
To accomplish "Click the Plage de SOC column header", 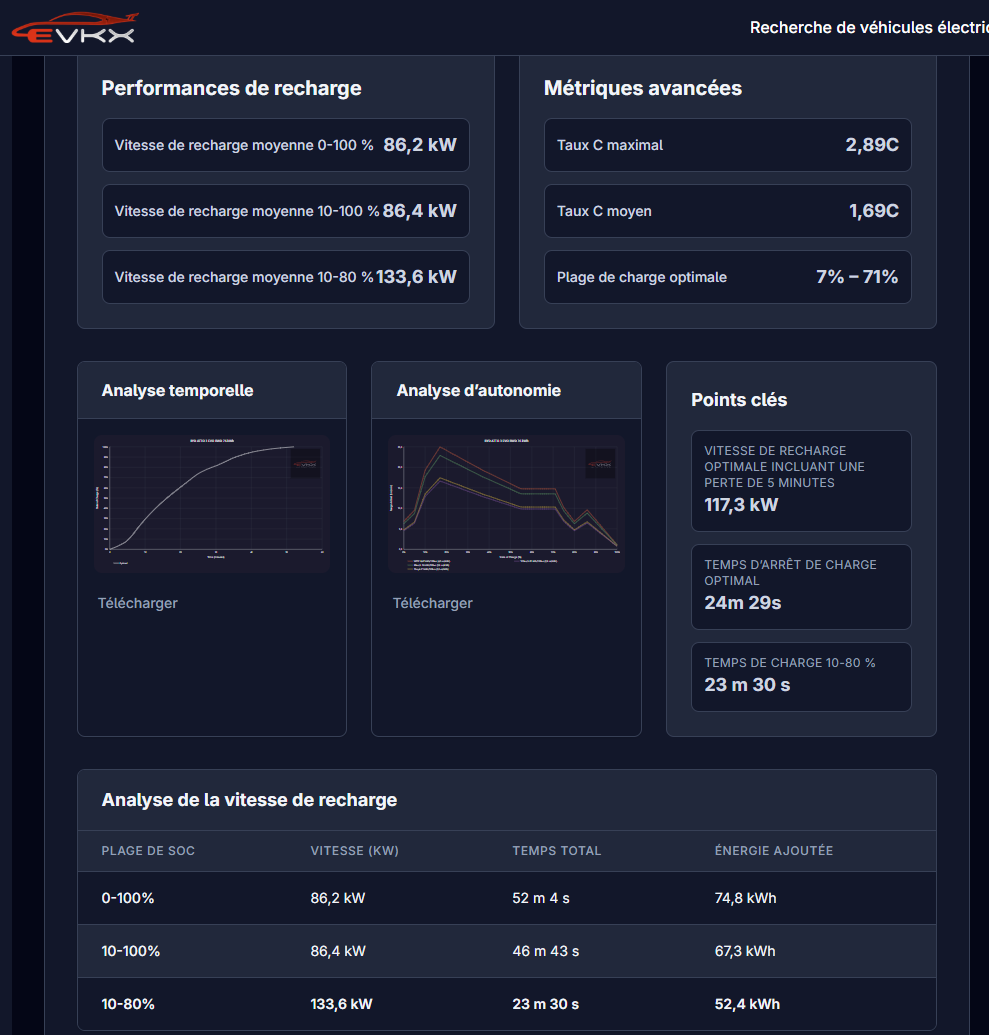I will pyautogui.click(x=148, y=851).
